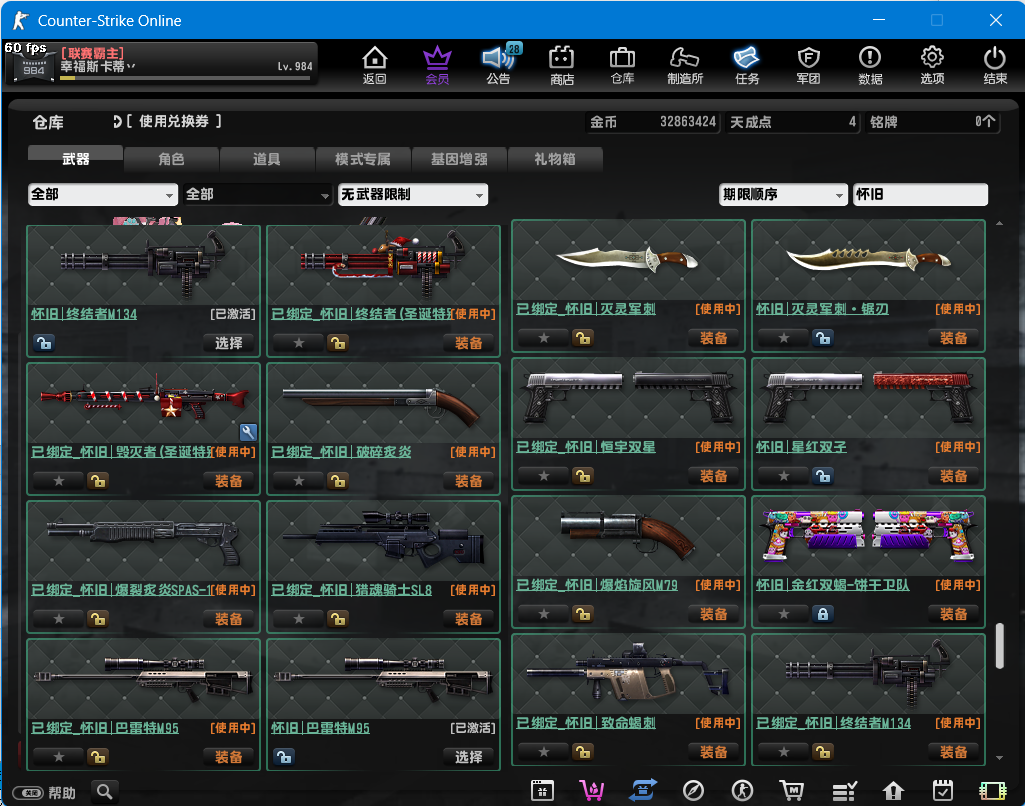Click the scrollbar up arrow
This screenshot has width=1025, height=806.
coord(1000,224)
